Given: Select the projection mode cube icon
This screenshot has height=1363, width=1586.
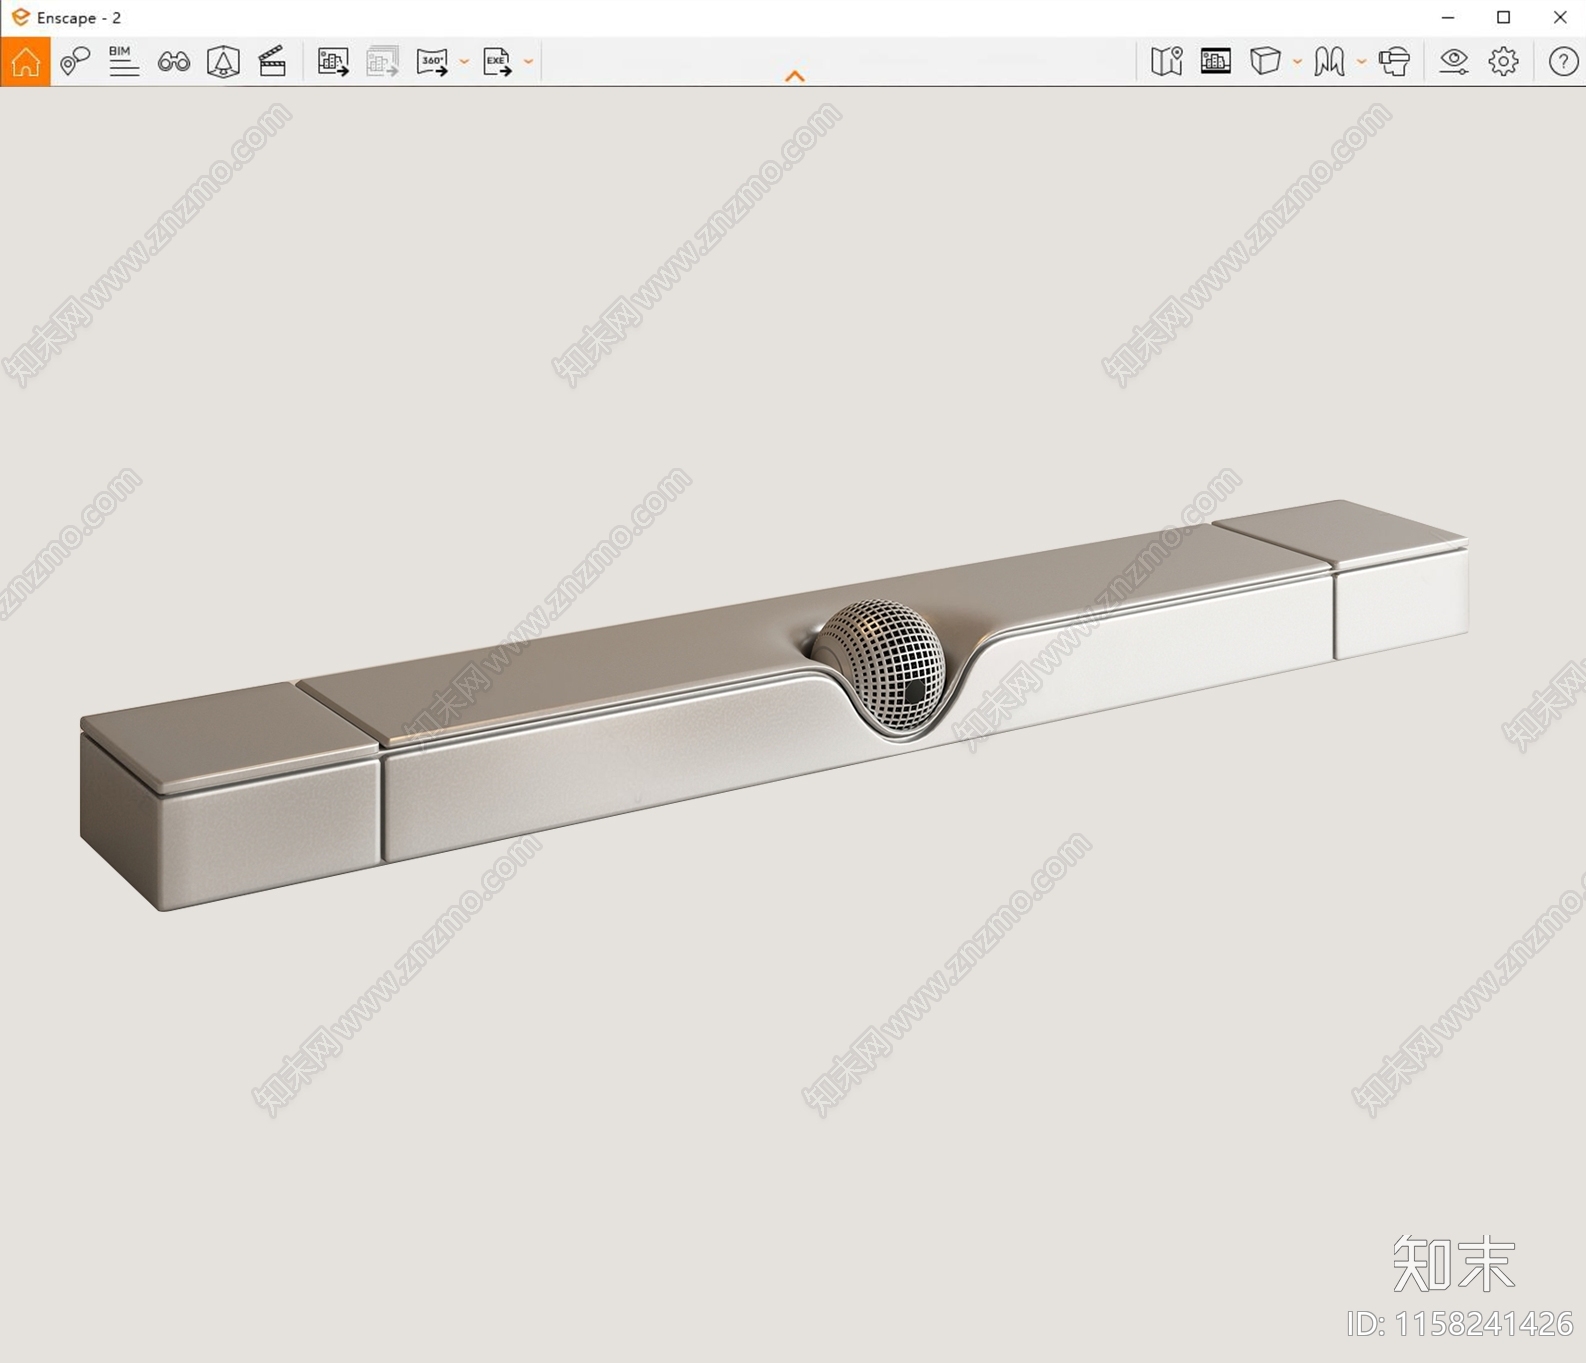Looking at the screenshot, I should (1265, 62).
